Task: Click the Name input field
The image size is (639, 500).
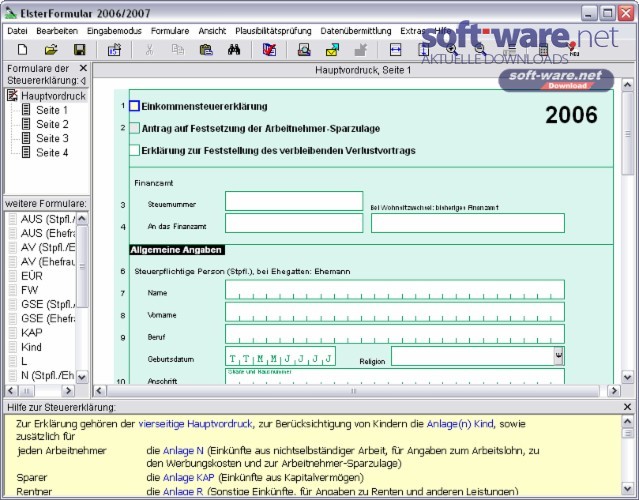Action: click(395, 290)
